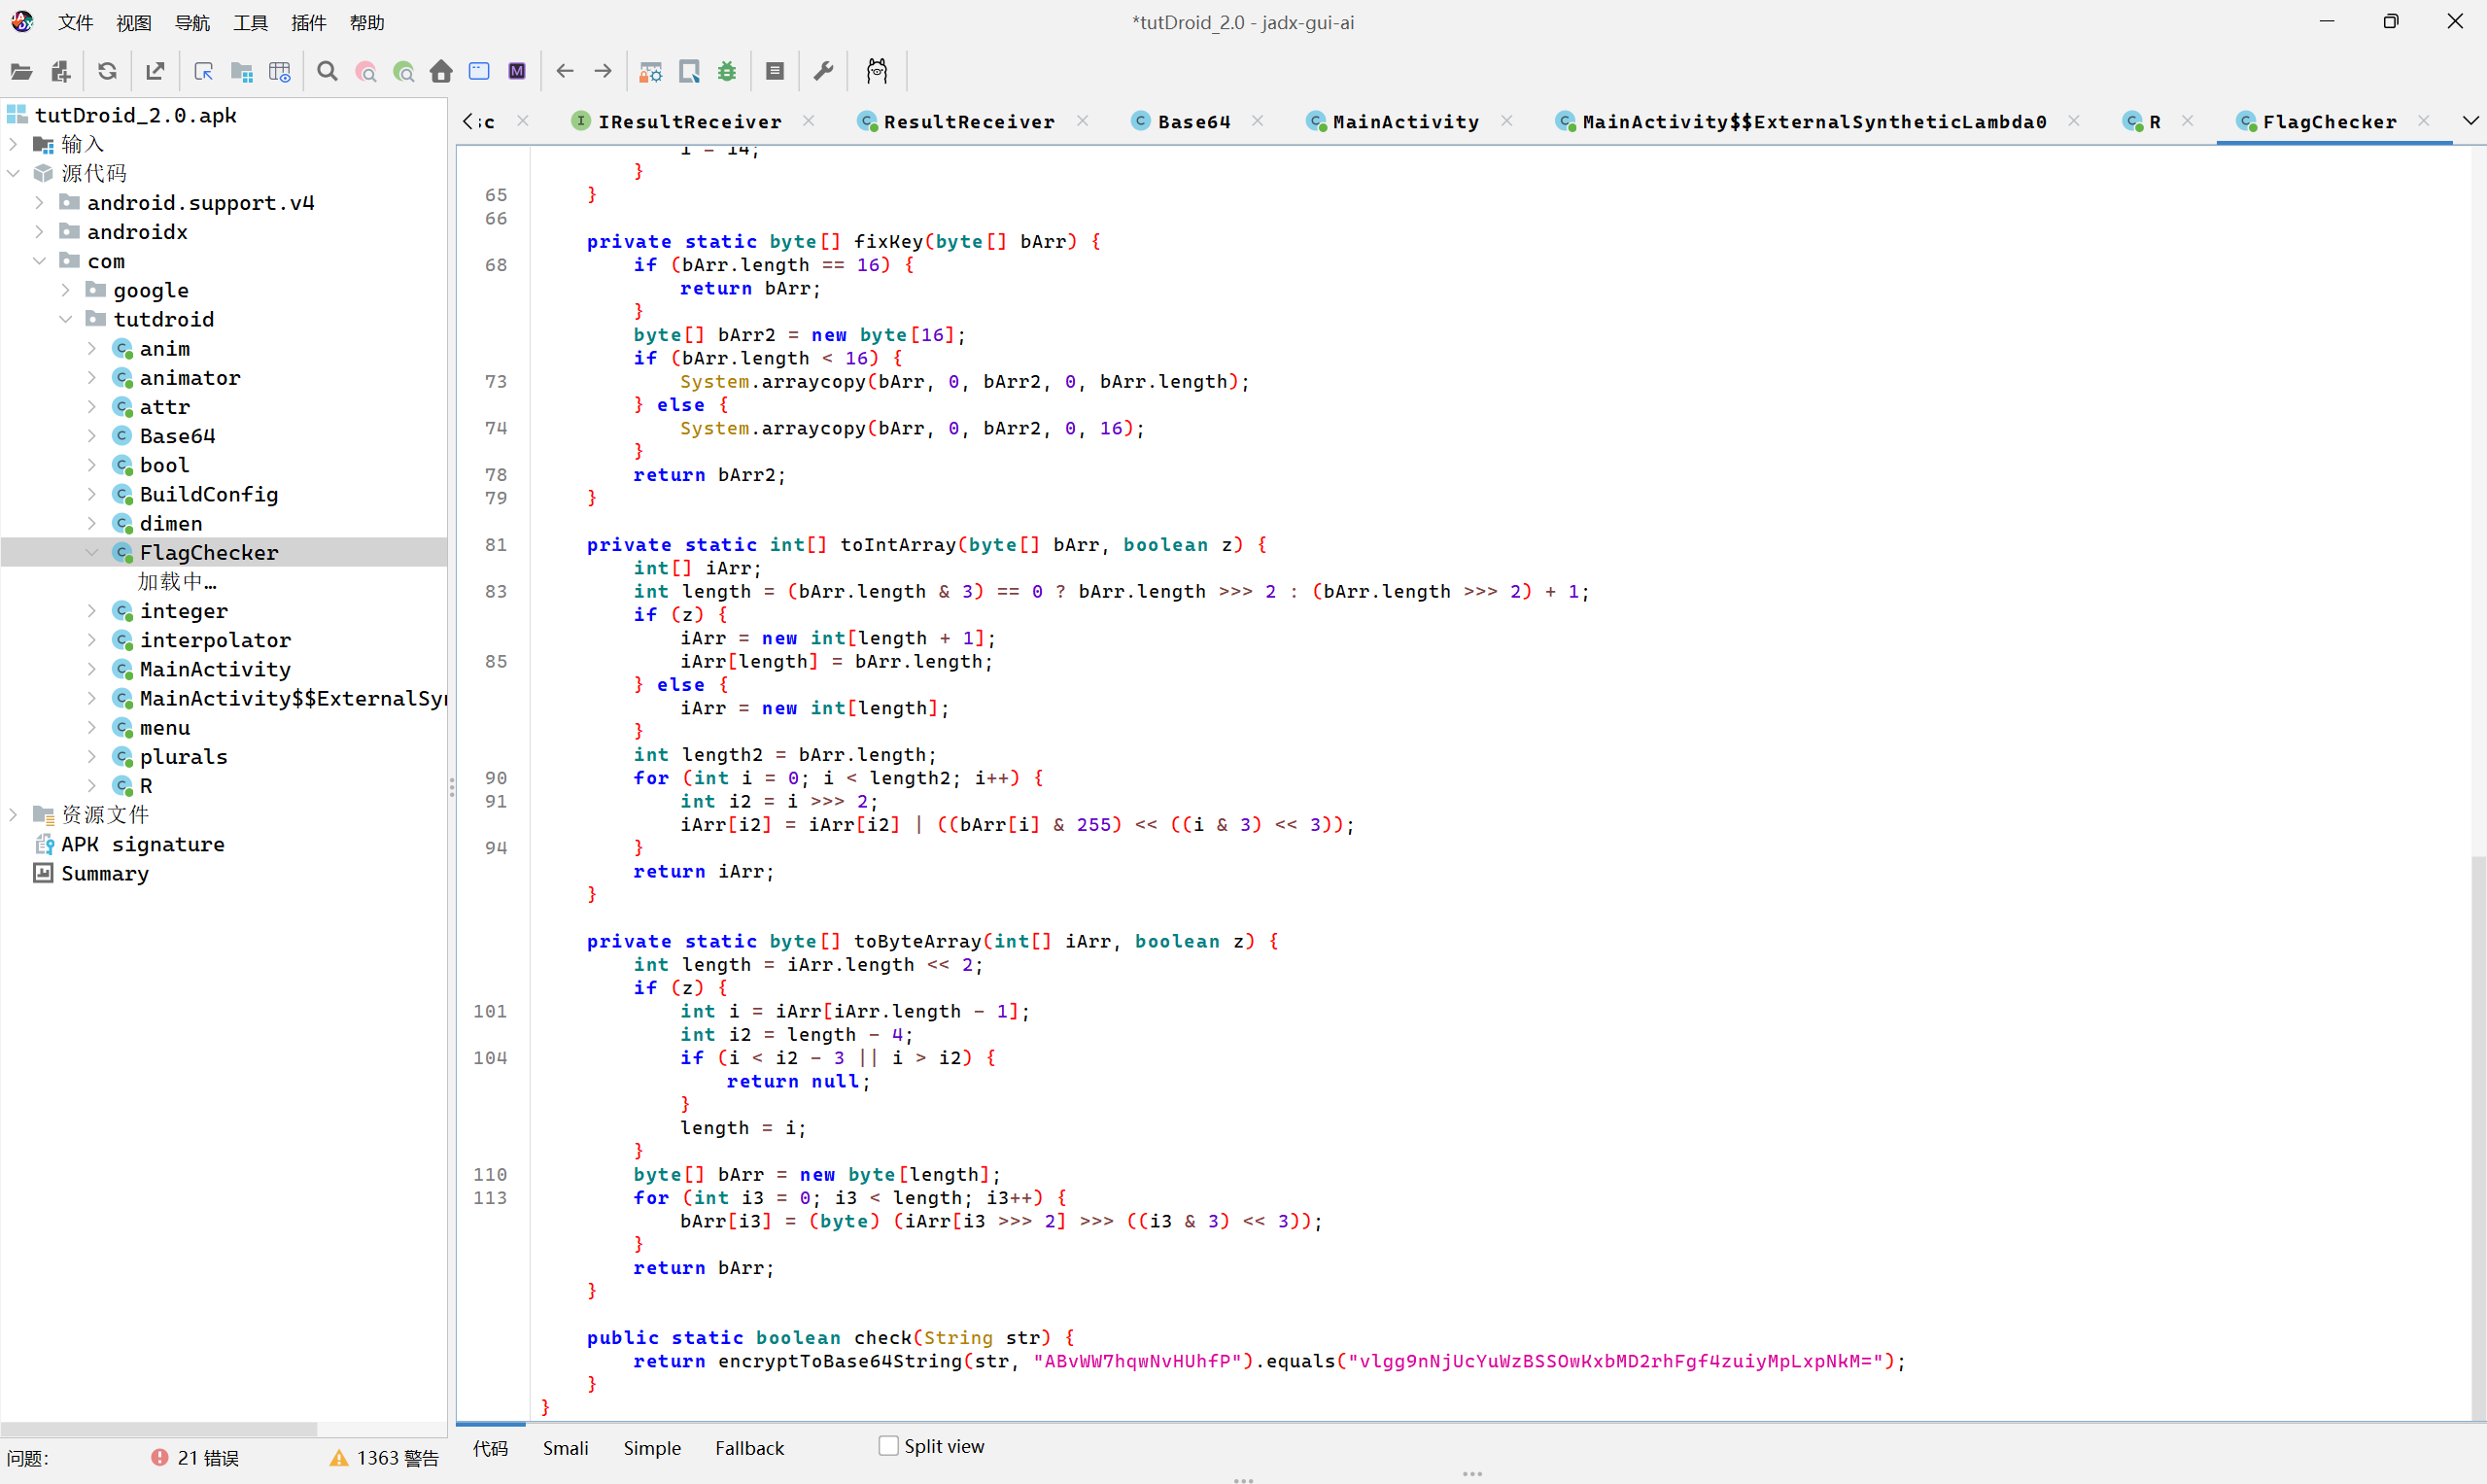Viewport: 2487px width, 1484px height.
Task: Click the table view with eye icon
Action: pos(280,71)
